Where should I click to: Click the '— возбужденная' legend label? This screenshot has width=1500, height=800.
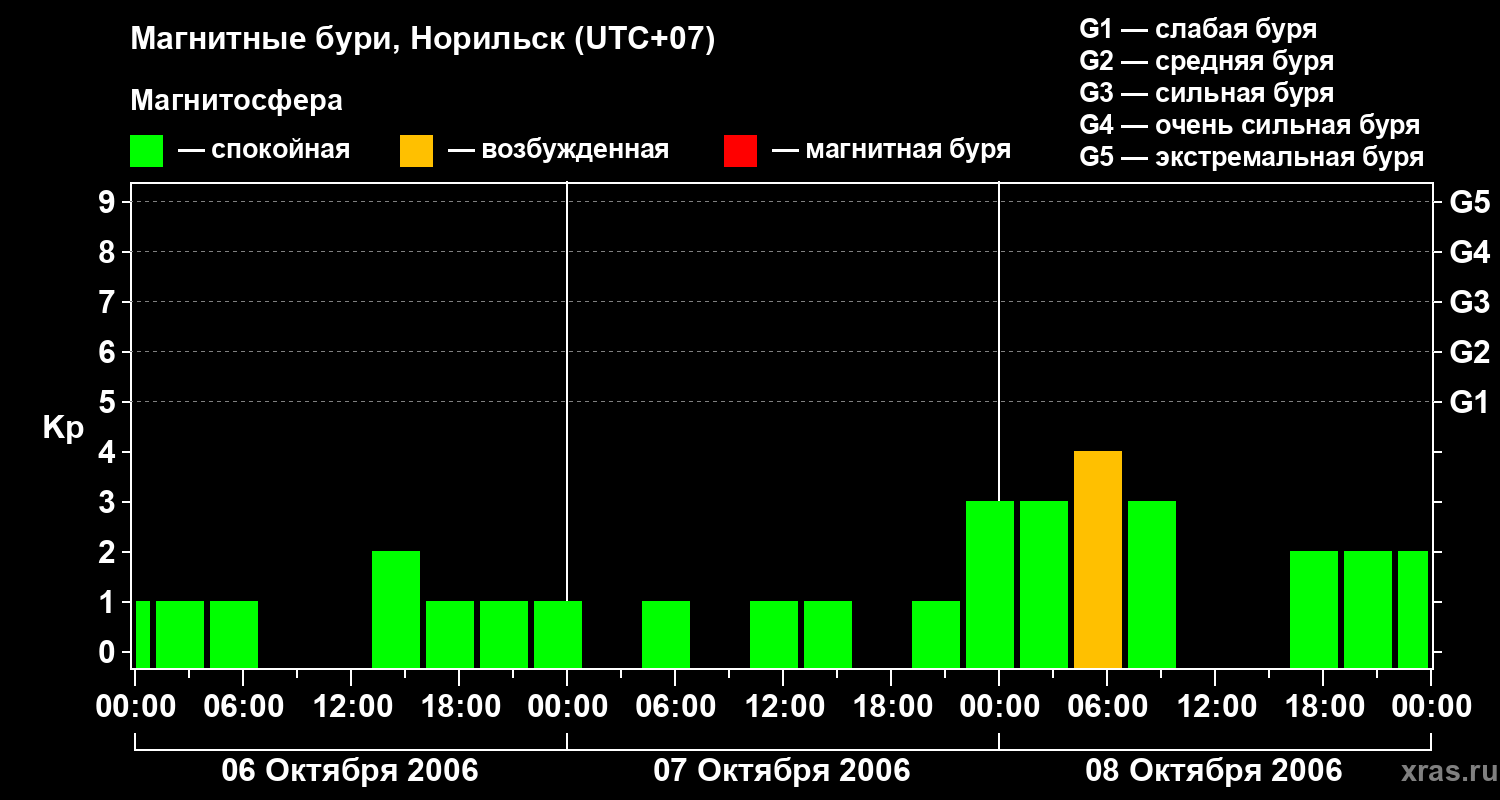558,151
